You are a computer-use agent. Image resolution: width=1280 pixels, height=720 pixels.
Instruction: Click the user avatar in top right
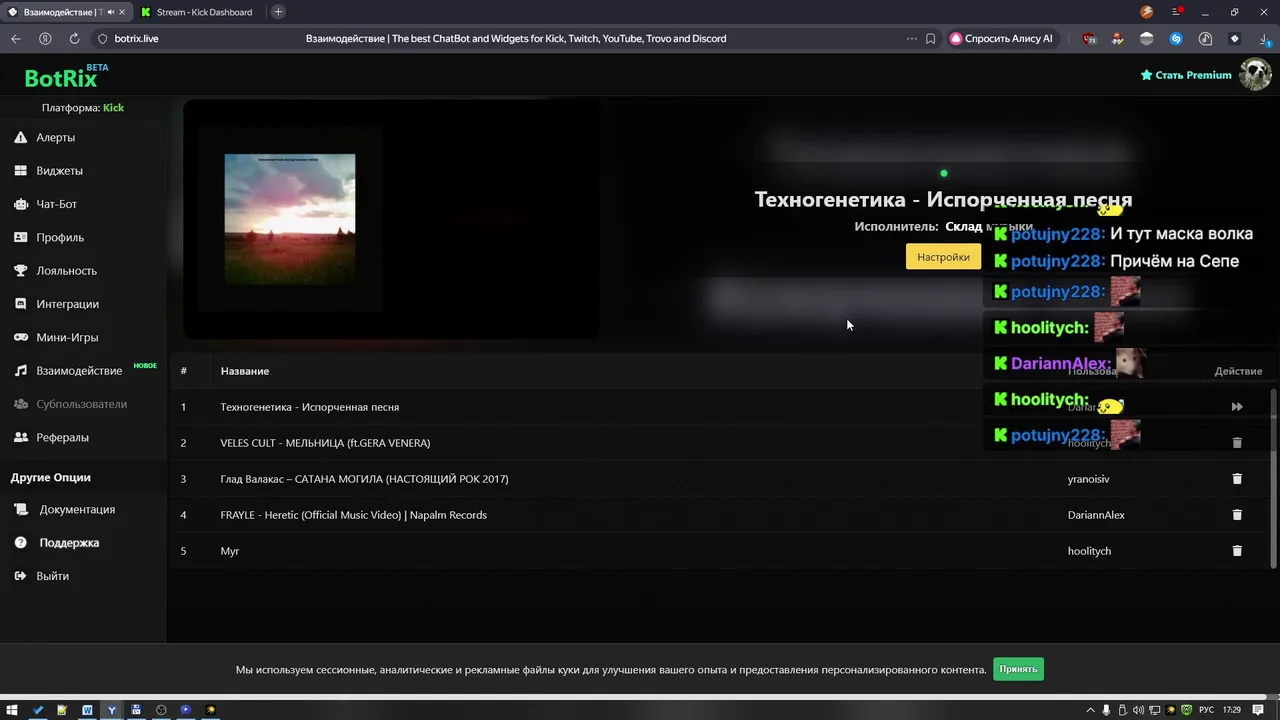pyautogui.click(x=1255, y=75)
